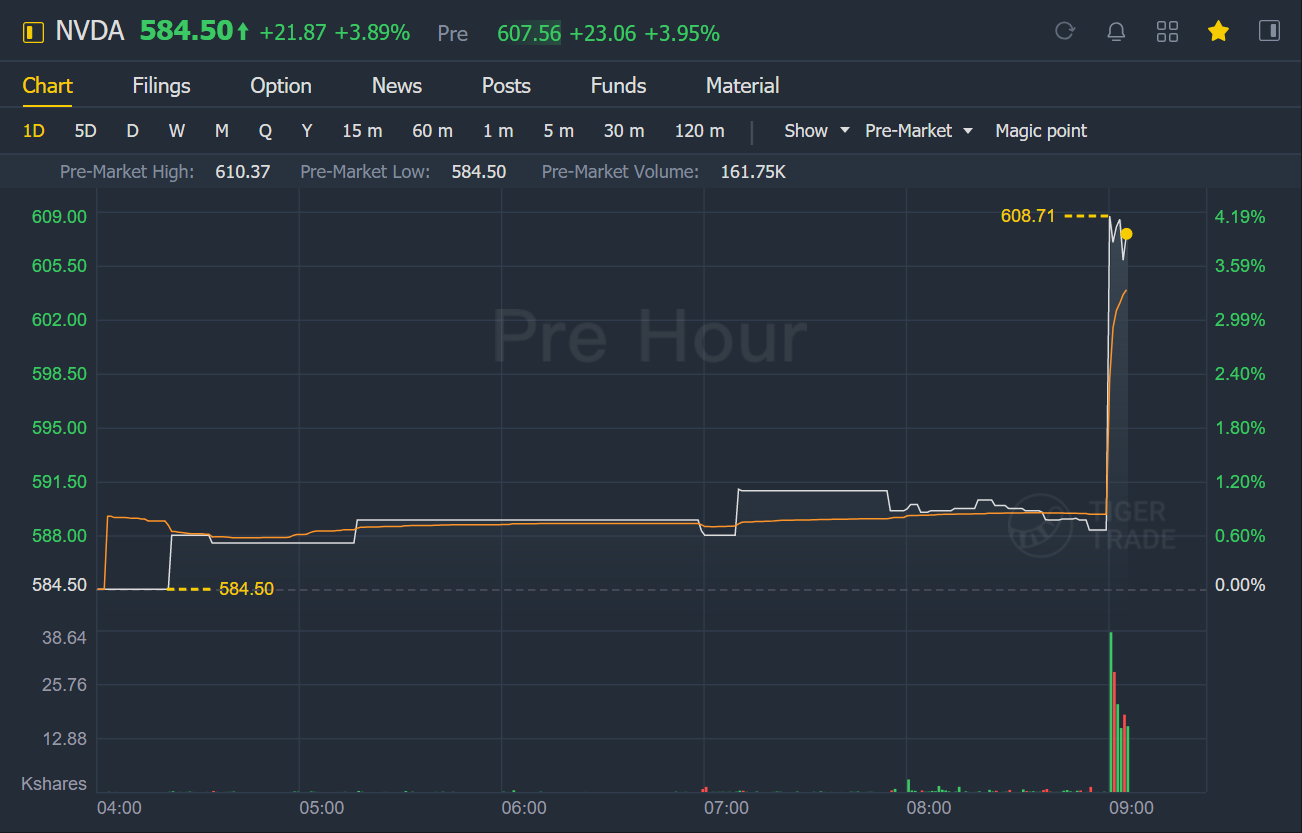Click the 608.71 high price label
The height and width of the screenshot is (833, 1302).
[x=1028, y=215]
